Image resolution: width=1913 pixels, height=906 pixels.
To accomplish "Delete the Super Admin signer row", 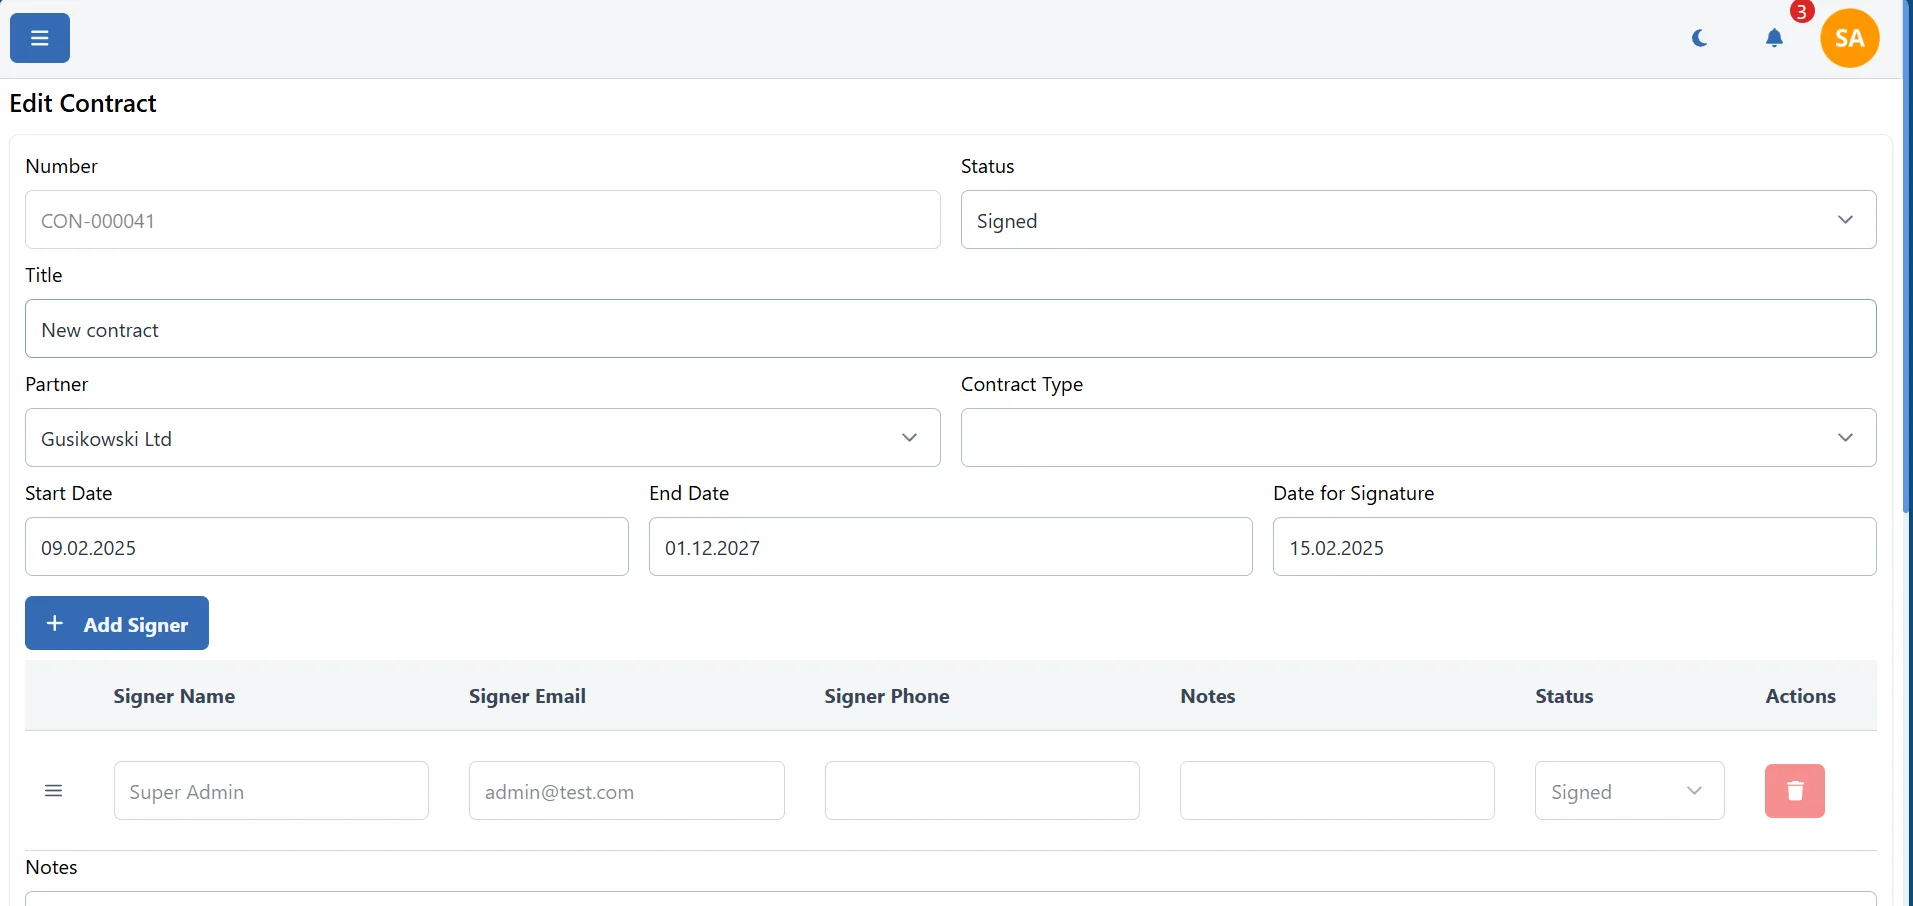I will click(x=1794, y=791).
